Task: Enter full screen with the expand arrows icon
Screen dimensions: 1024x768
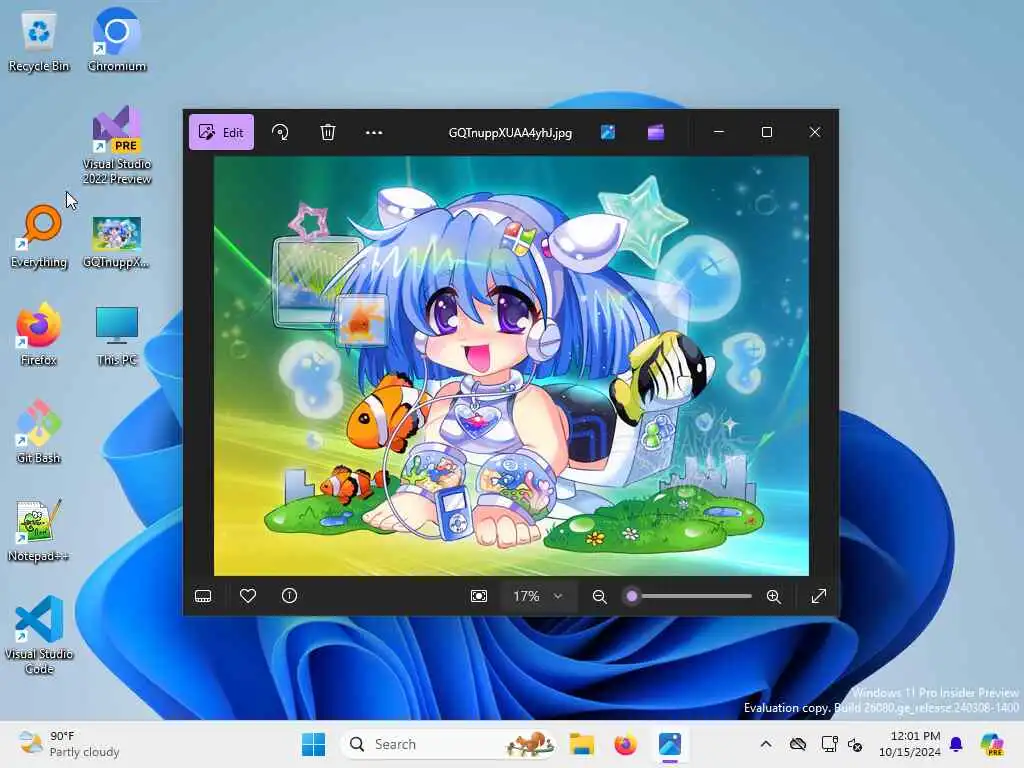Action: pos(818,596)
